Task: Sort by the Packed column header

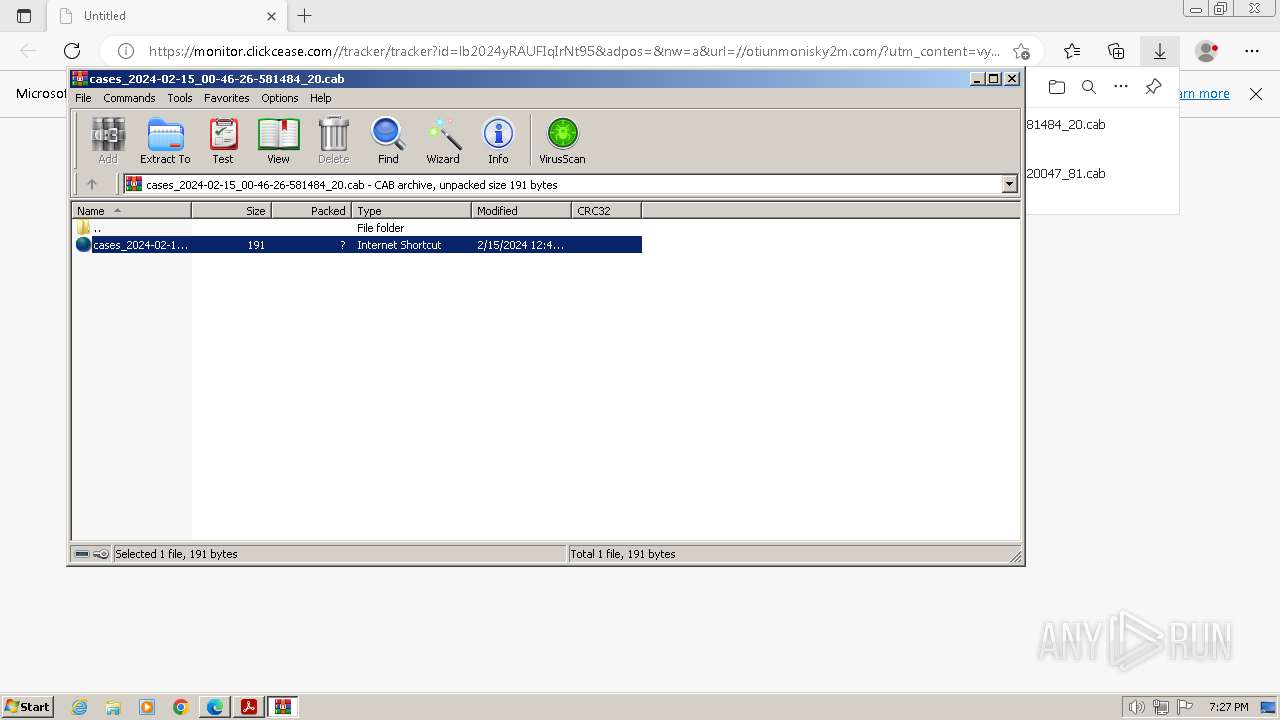Action: 311,210
